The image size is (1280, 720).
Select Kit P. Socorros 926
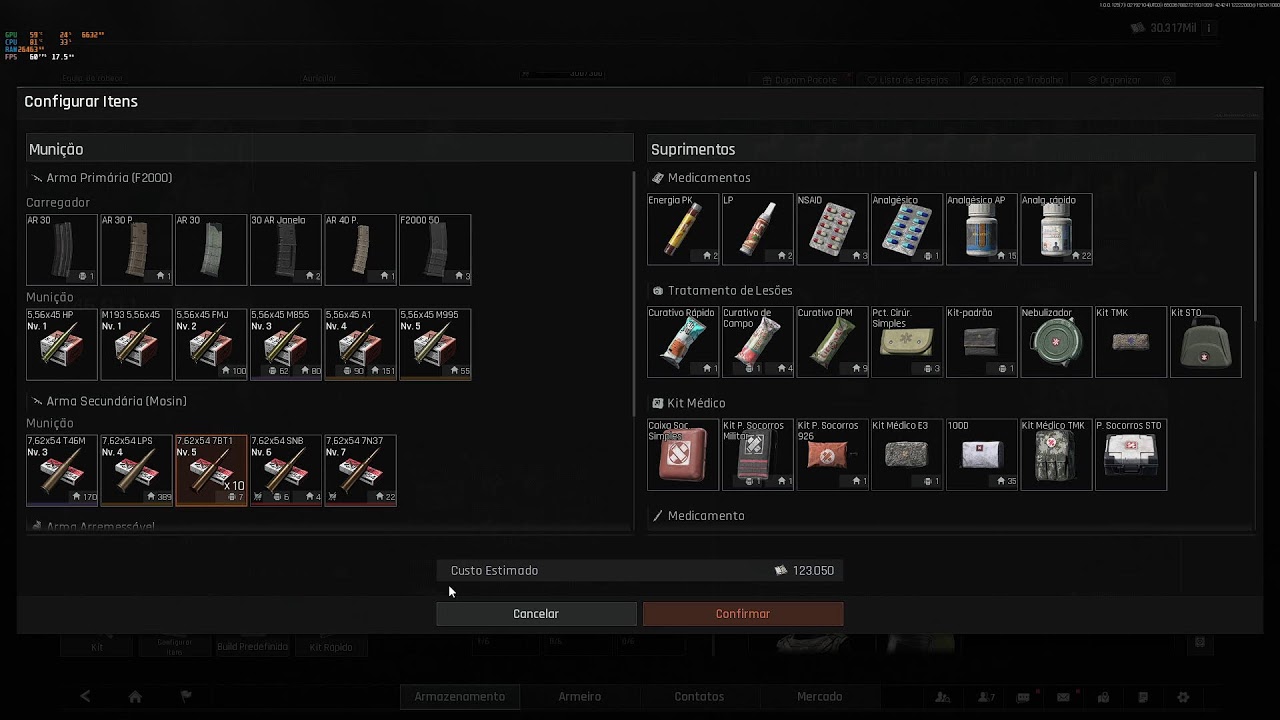pyautogui.click(x=832, y=455)
